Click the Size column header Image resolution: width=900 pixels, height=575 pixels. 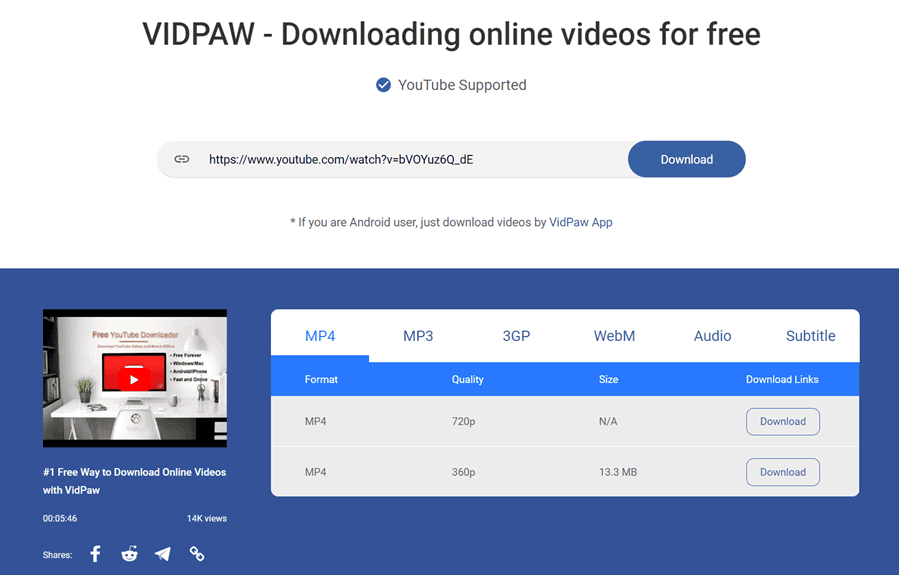tap(608, 379)
